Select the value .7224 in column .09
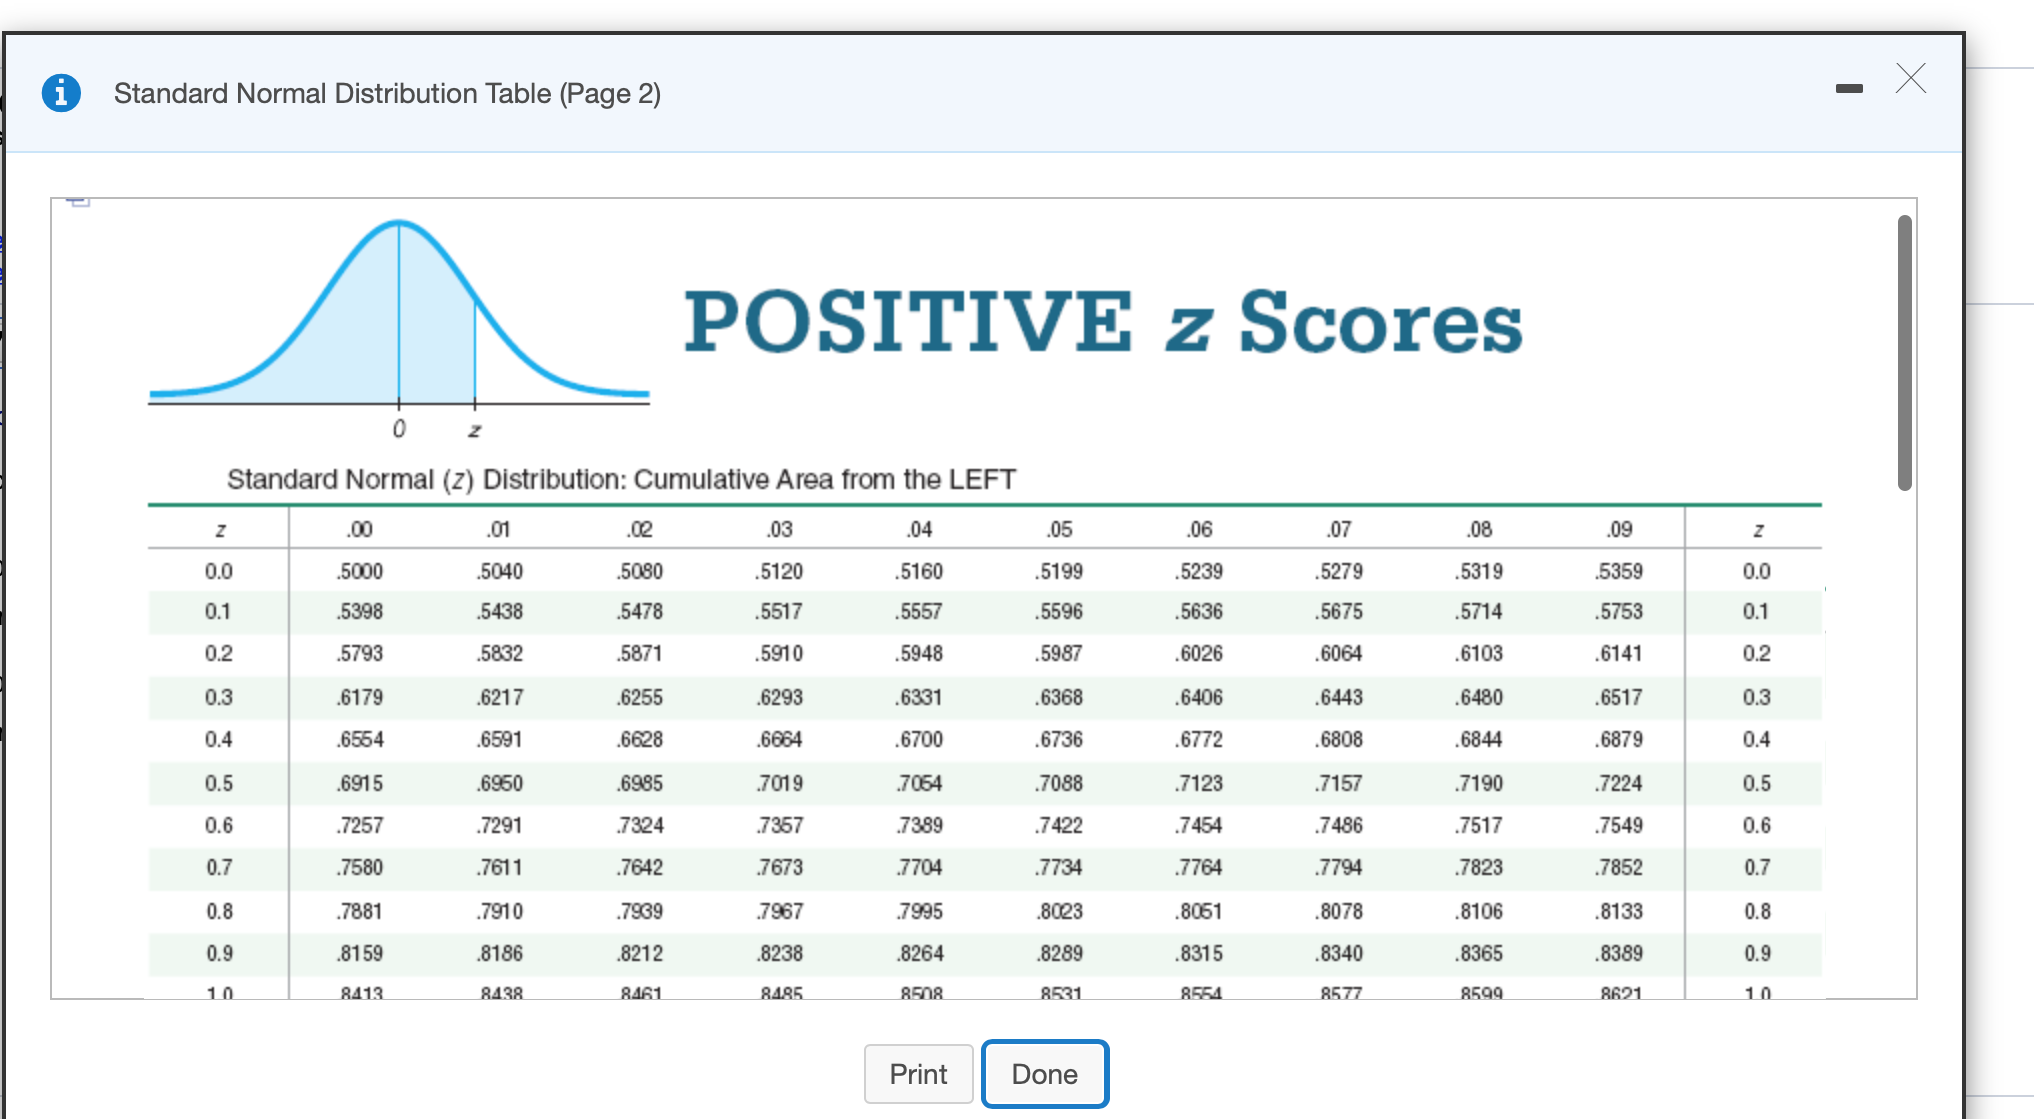 coord(1619,783)
